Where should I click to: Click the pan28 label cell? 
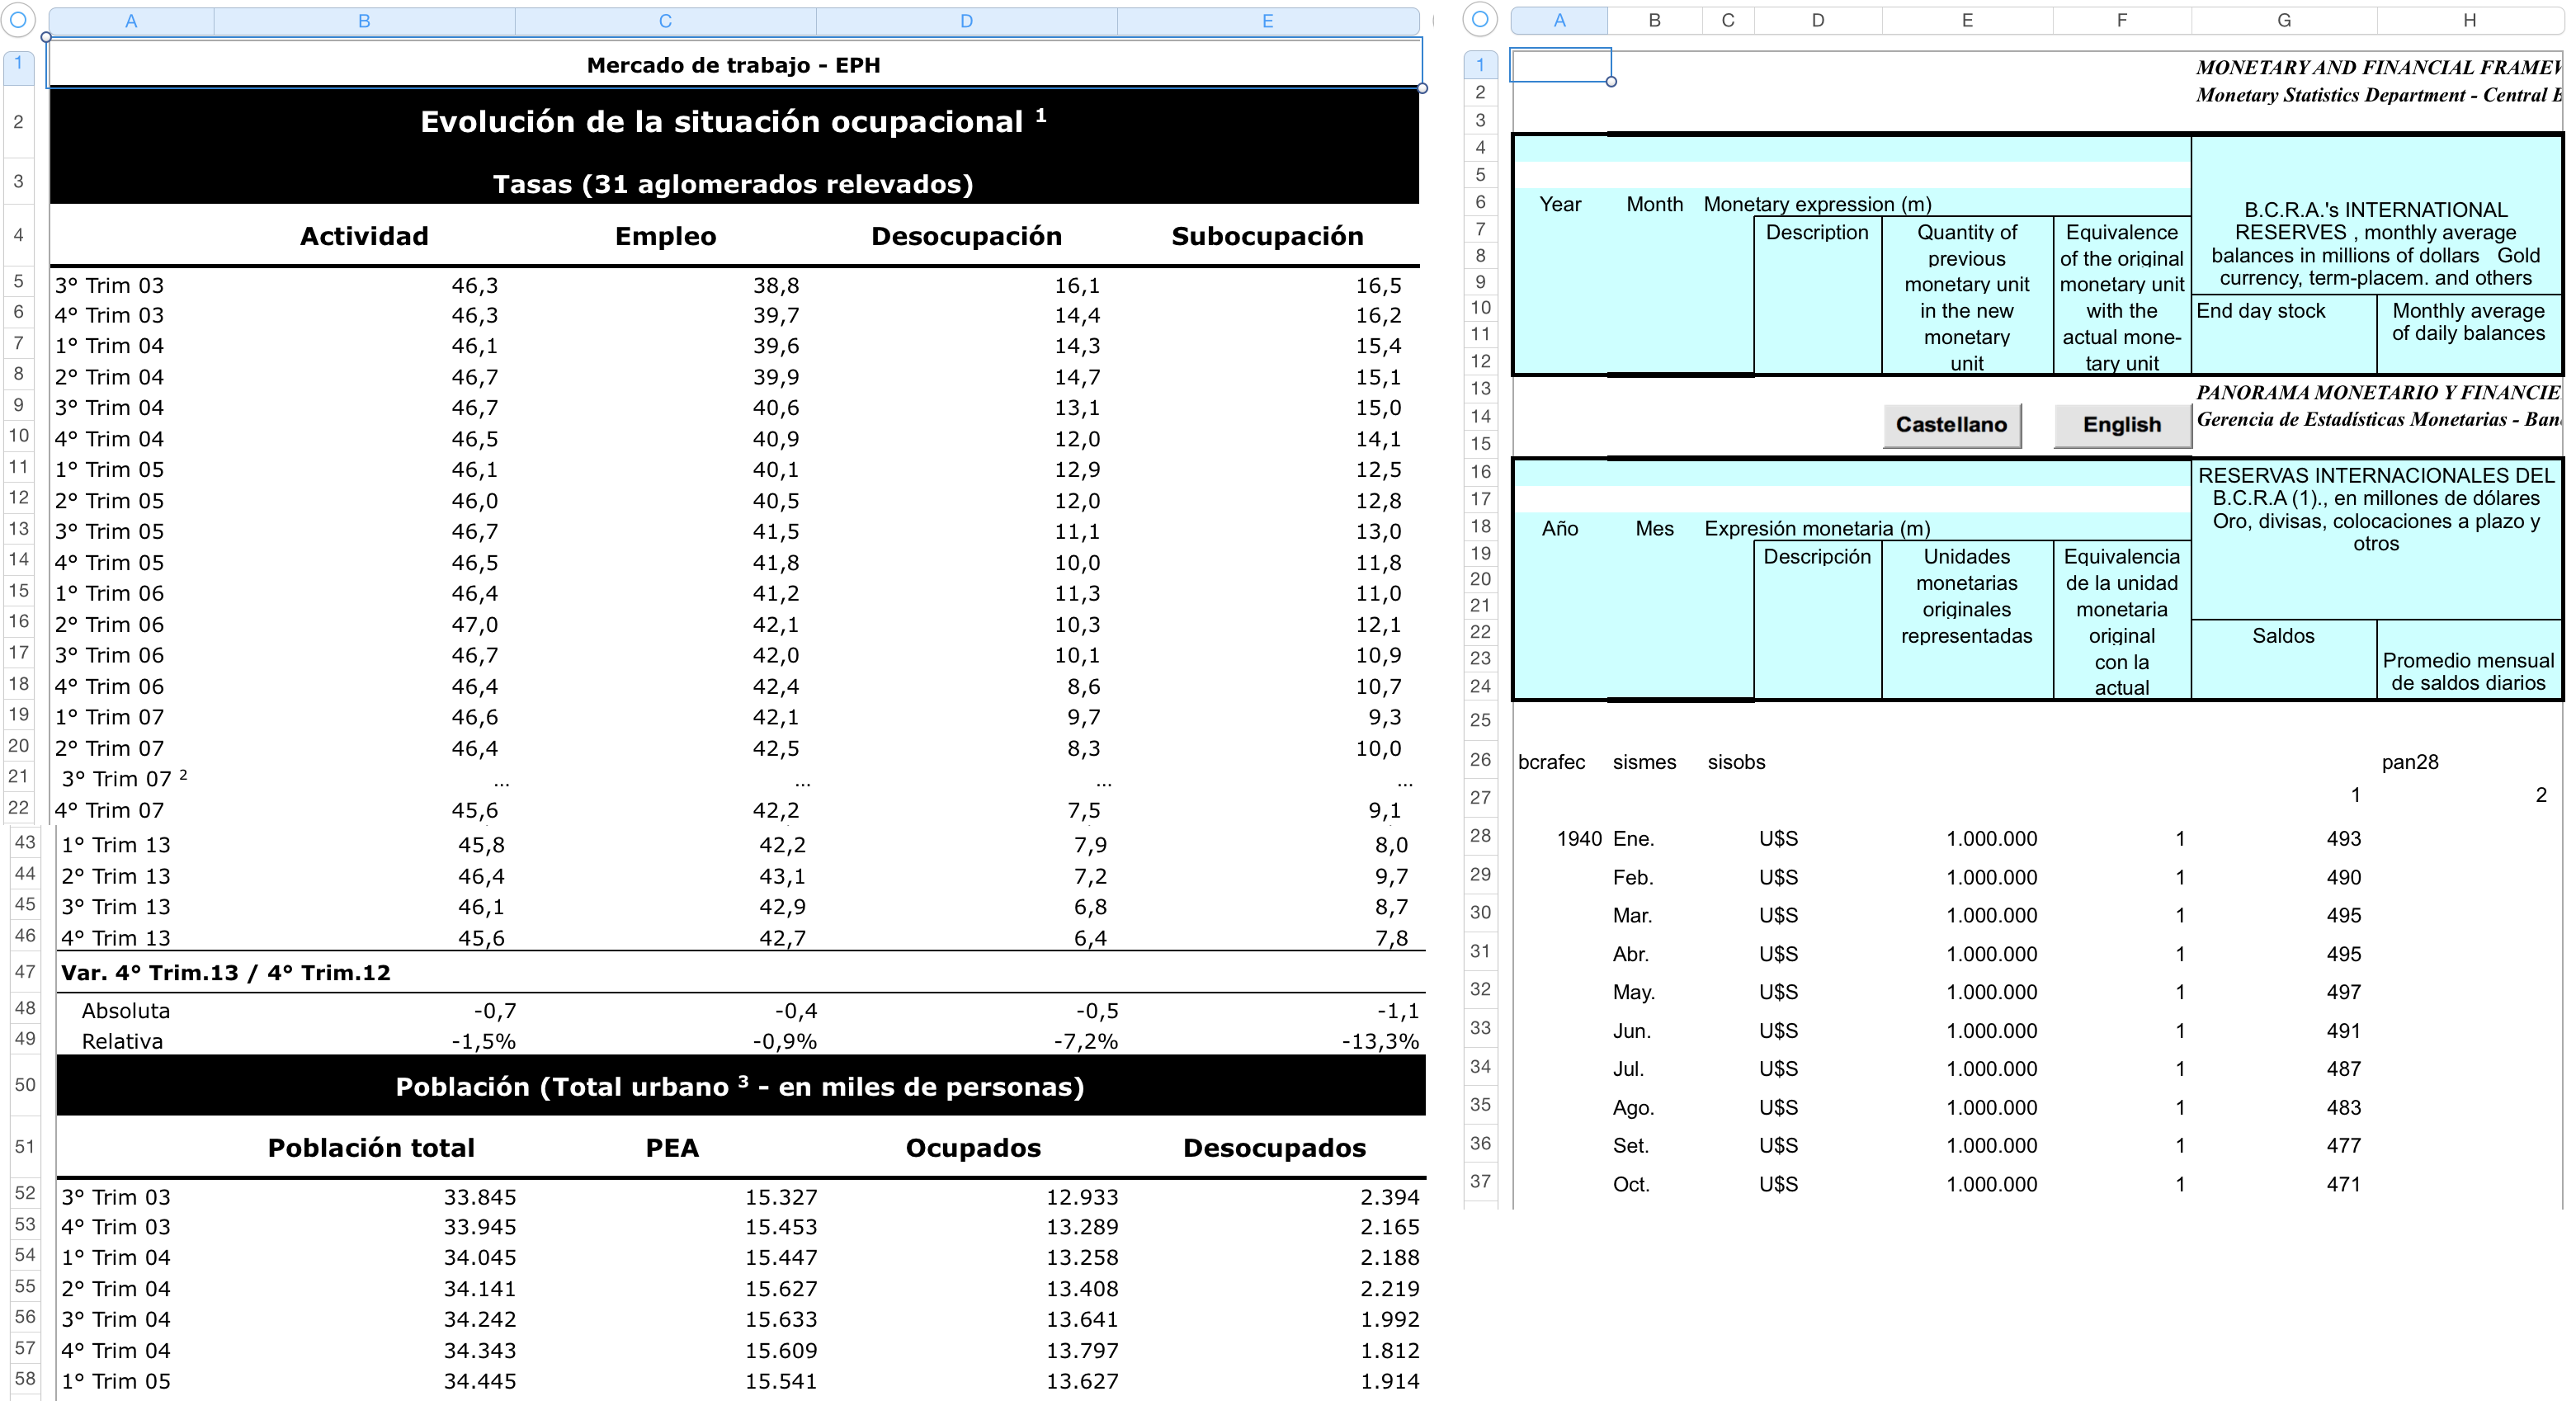tap(2409, 762)
